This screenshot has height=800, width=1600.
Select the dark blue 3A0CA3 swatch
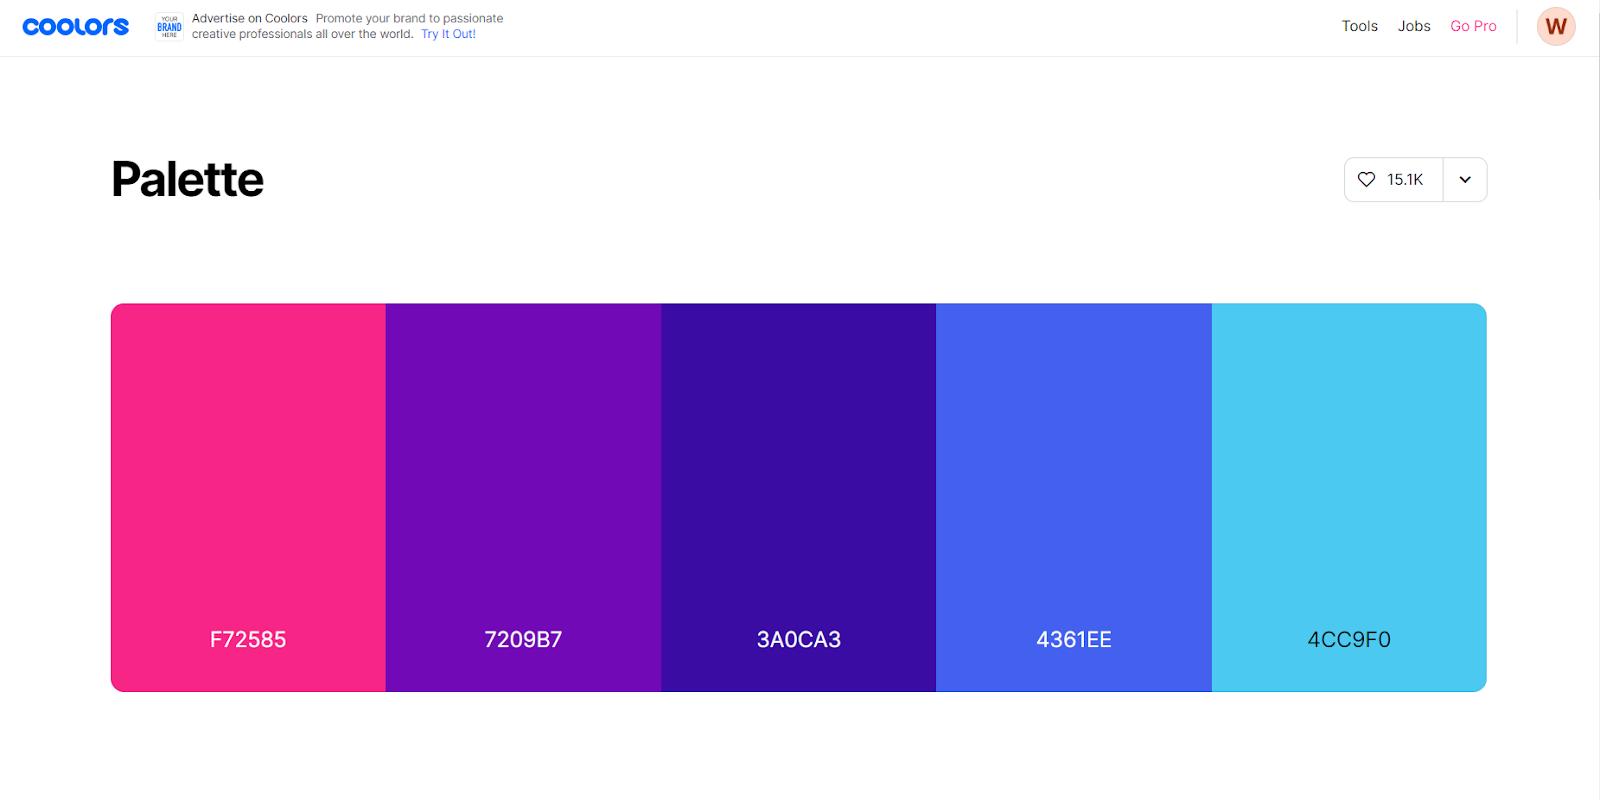coord(798,497)
